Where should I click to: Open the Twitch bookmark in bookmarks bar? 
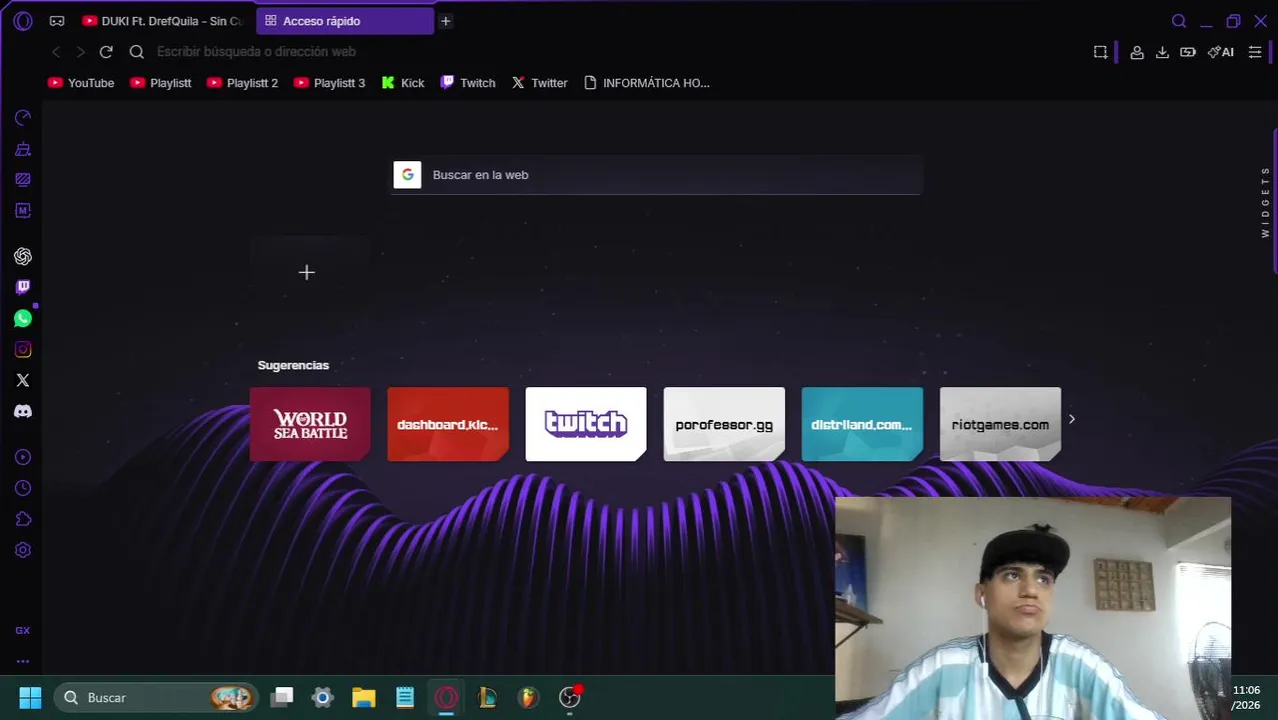tap(468, 83)
